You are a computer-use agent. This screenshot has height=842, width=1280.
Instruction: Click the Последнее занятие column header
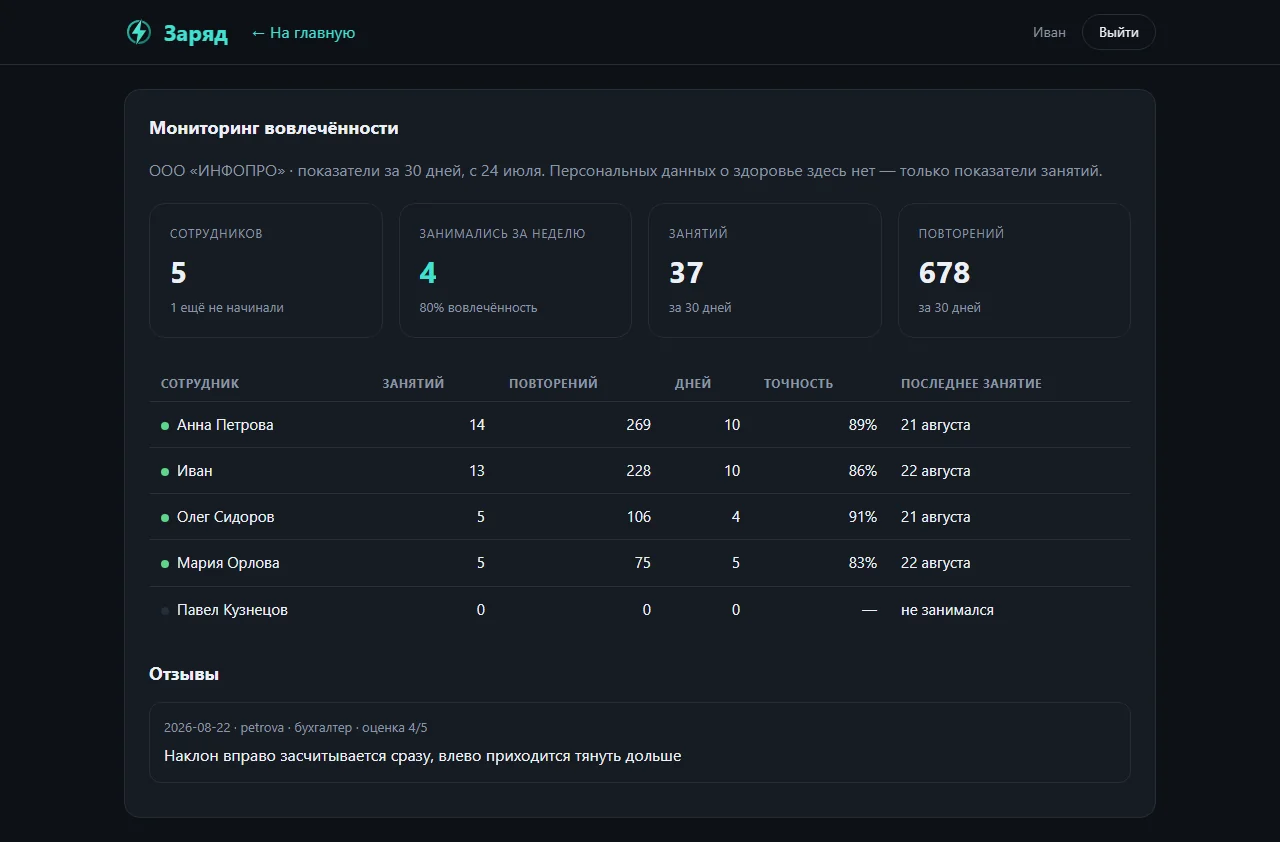tap(971, 383)
